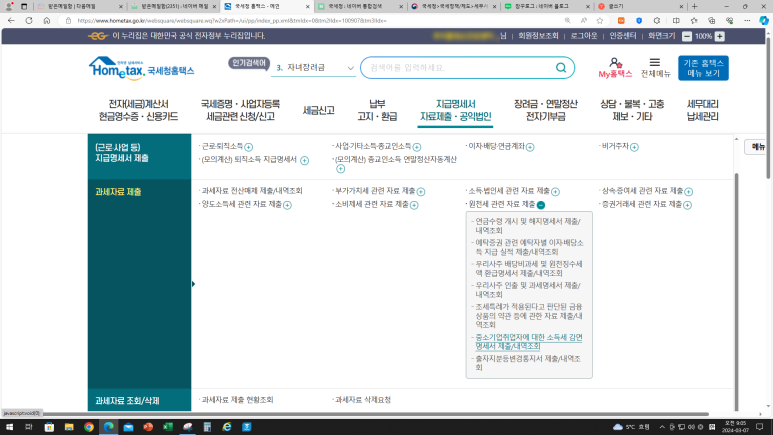
Task: Open 납부 고지·환급 menu
Action: pyautogui.click(x=377, y=110)
